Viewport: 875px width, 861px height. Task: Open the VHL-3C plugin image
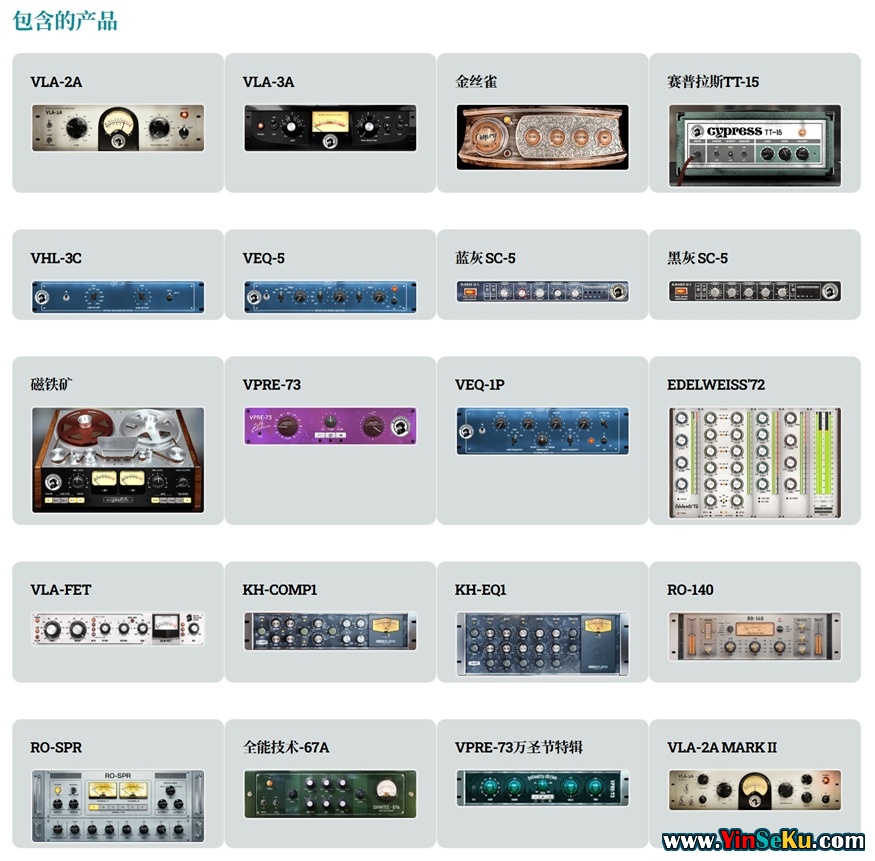pyautogui.click(x=118, y=296)
